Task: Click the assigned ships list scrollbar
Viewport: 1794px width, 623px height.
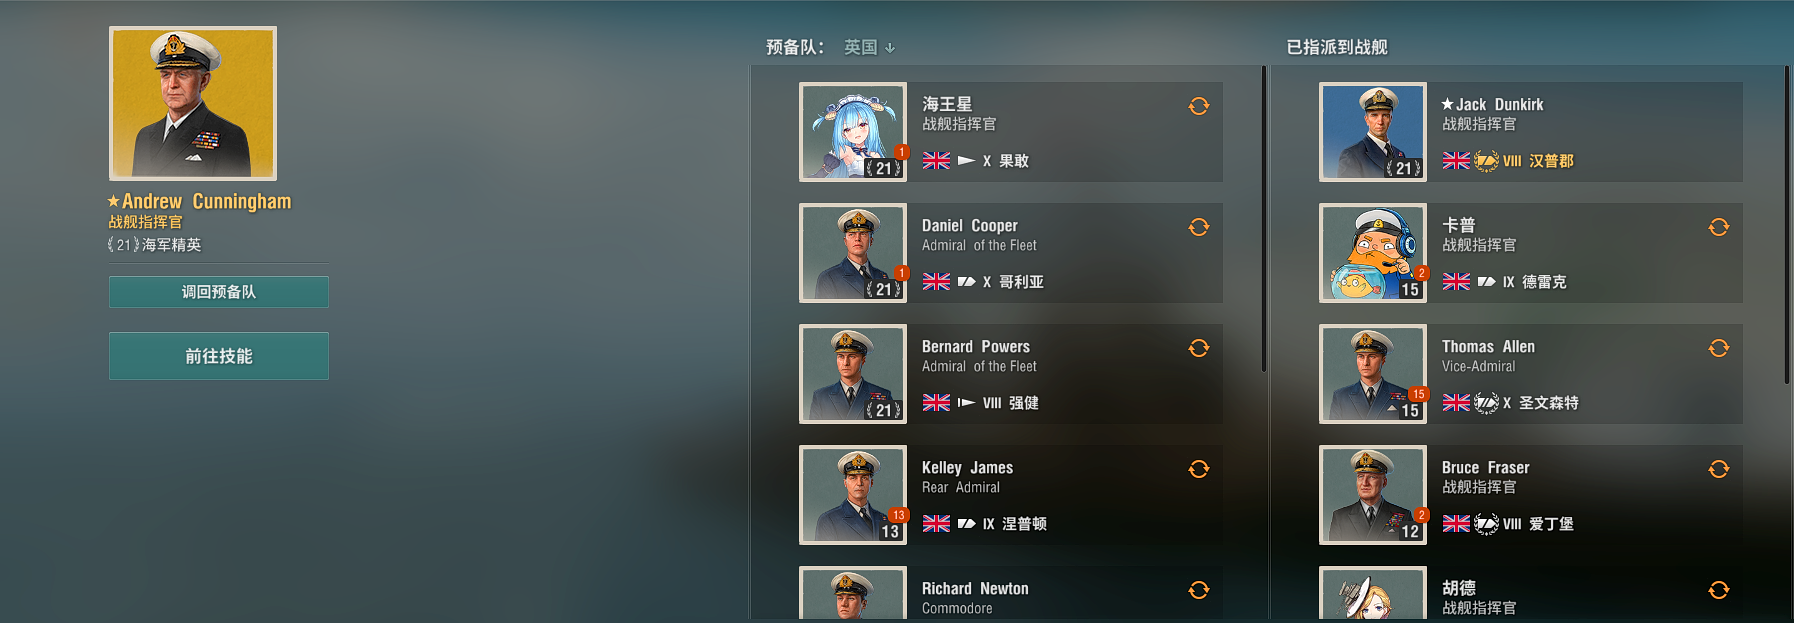Action: coord(1787,225)
